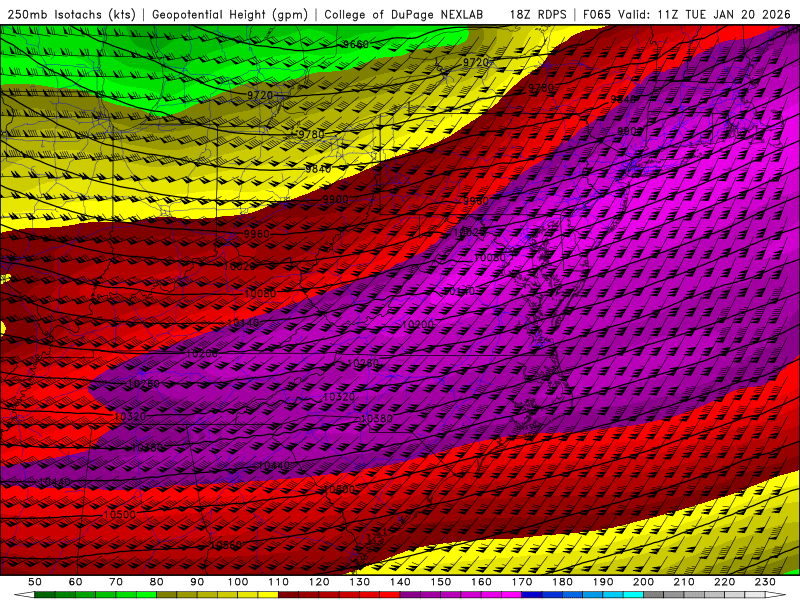Click the 'Valid: 11Z TUE JAN 20 2026' text
Viewport: 800px width, 600px height.
coord(704,14)
